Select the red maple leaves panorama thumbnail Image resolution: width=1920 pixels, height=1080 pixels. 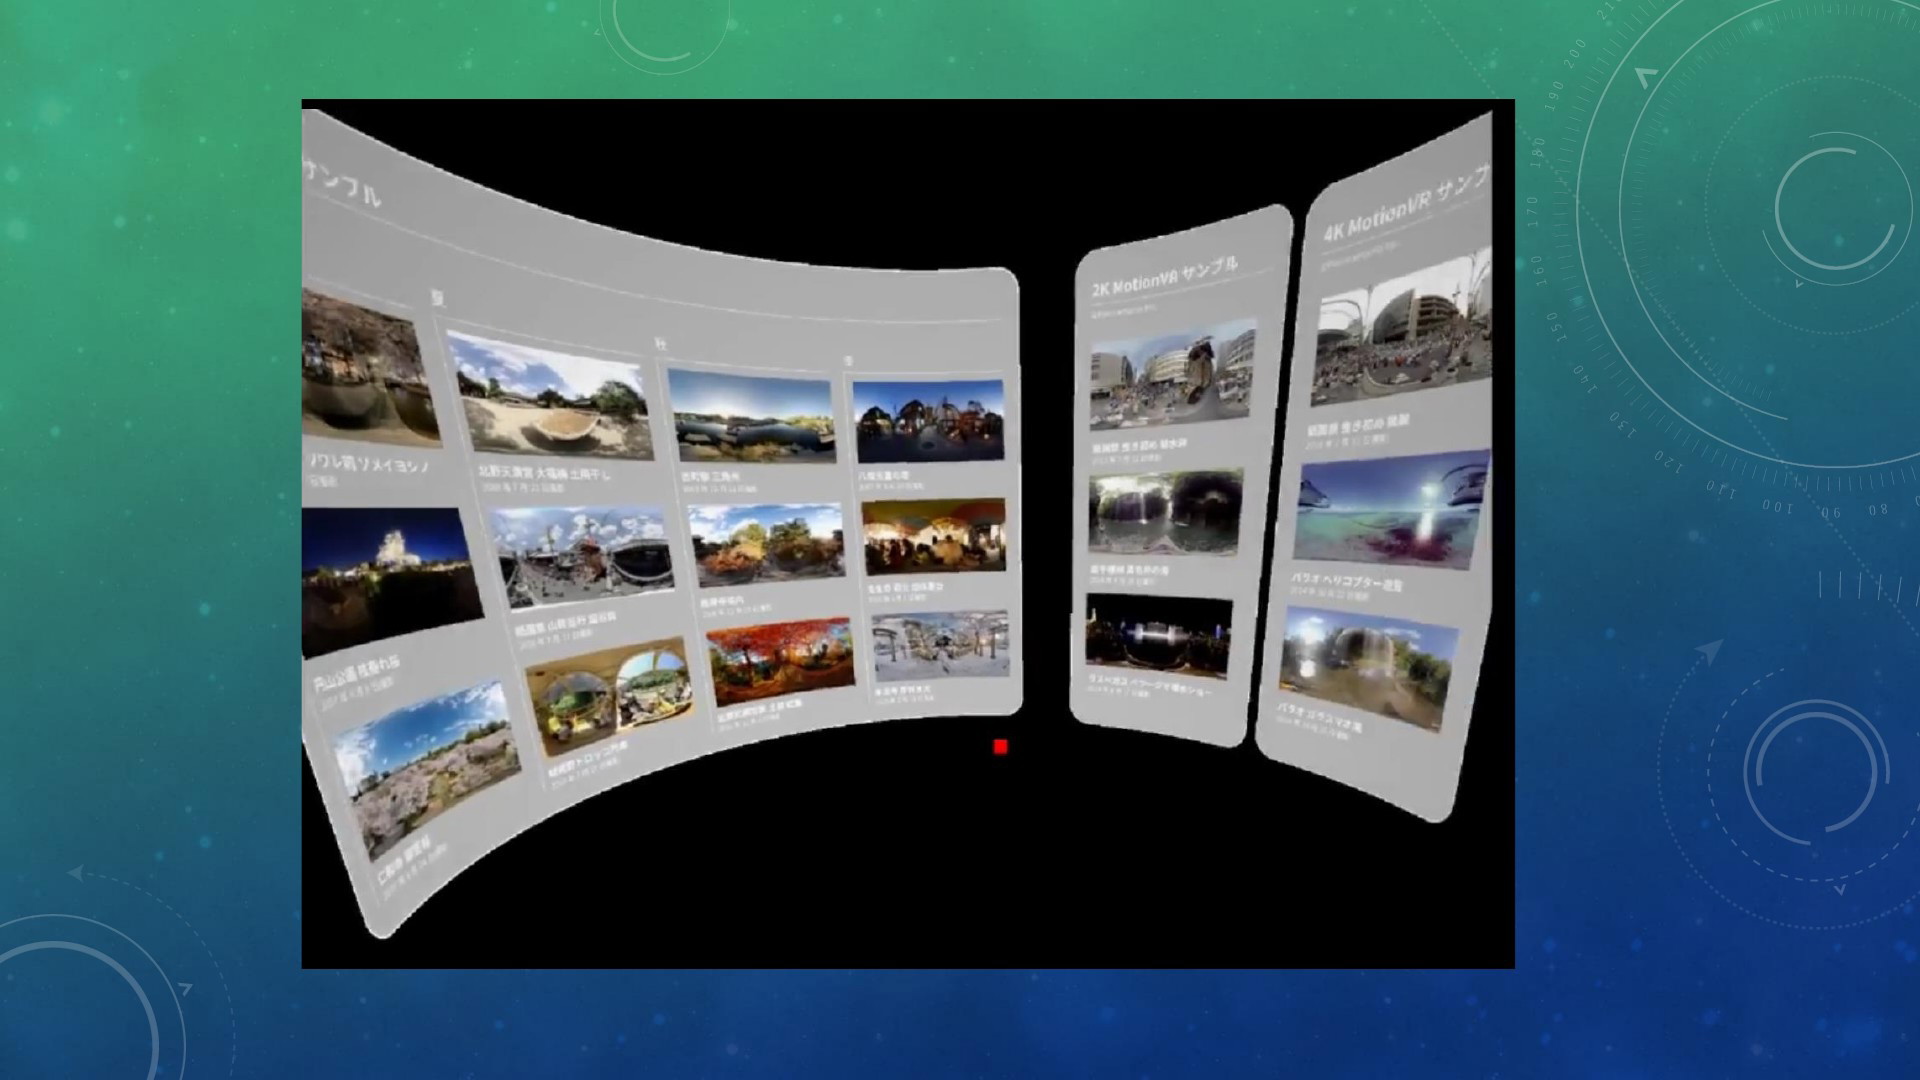click(x=781, y=661)
